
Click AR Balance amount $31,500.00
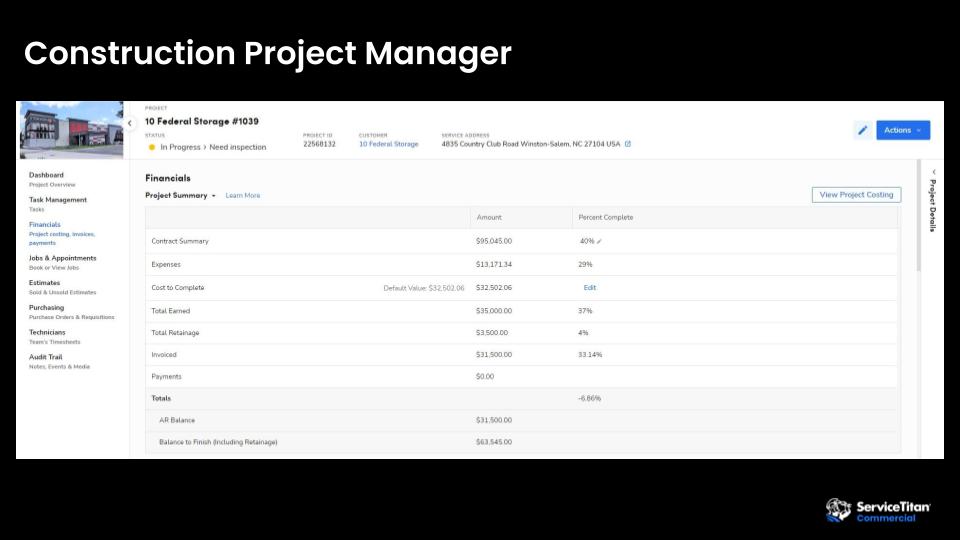[x=493, y=420]
